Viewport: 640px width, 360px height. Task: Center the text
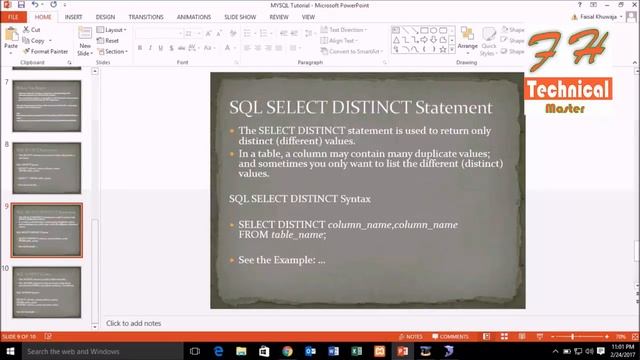pos(258,48)
